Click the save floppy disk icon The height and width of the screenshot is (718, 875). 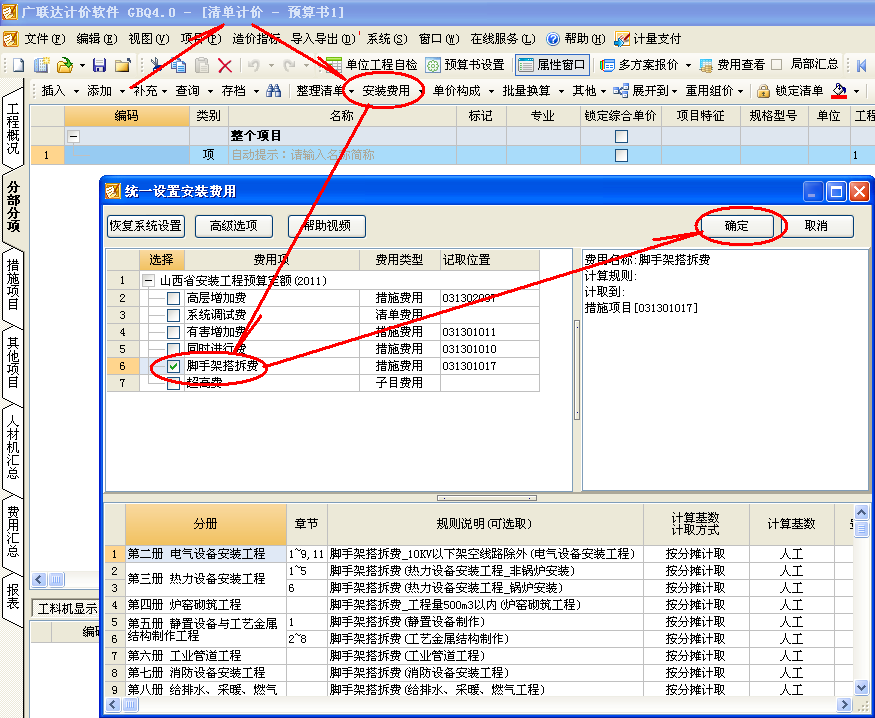pos(99,65)
